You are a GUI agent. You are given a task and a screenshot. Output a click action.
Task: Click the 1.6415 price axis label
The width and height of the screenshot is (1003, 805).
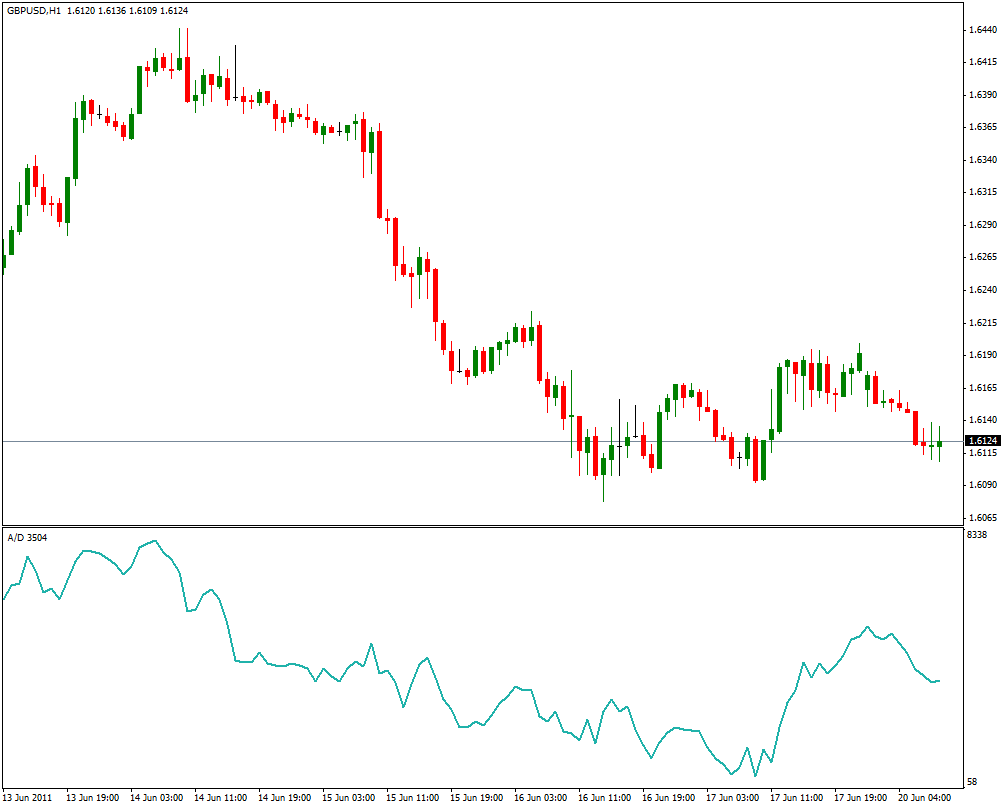(983, 62)
